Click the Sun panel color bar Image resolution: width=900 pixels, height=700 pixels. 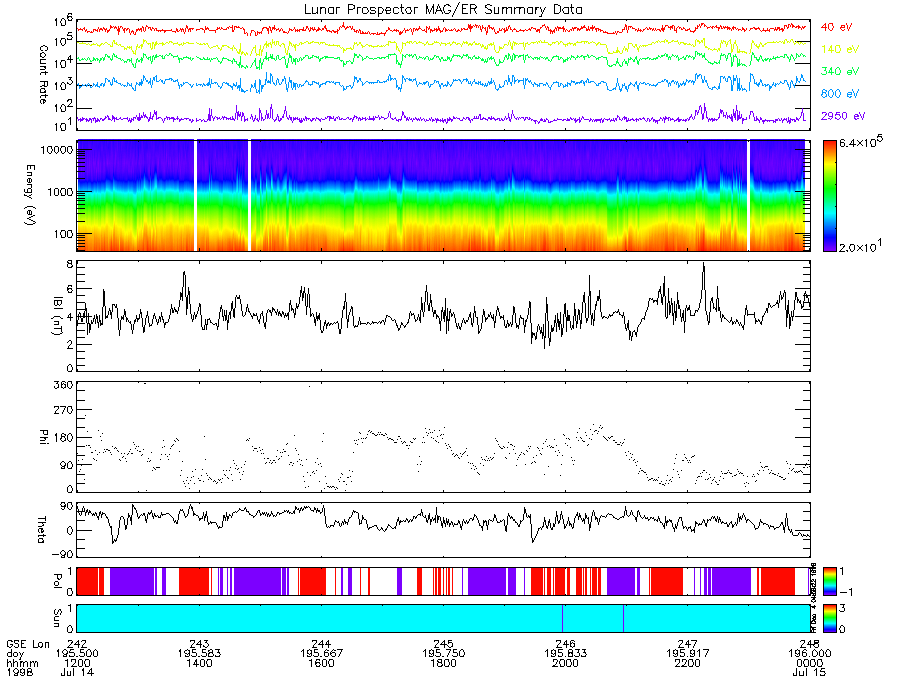click(829, 618)
